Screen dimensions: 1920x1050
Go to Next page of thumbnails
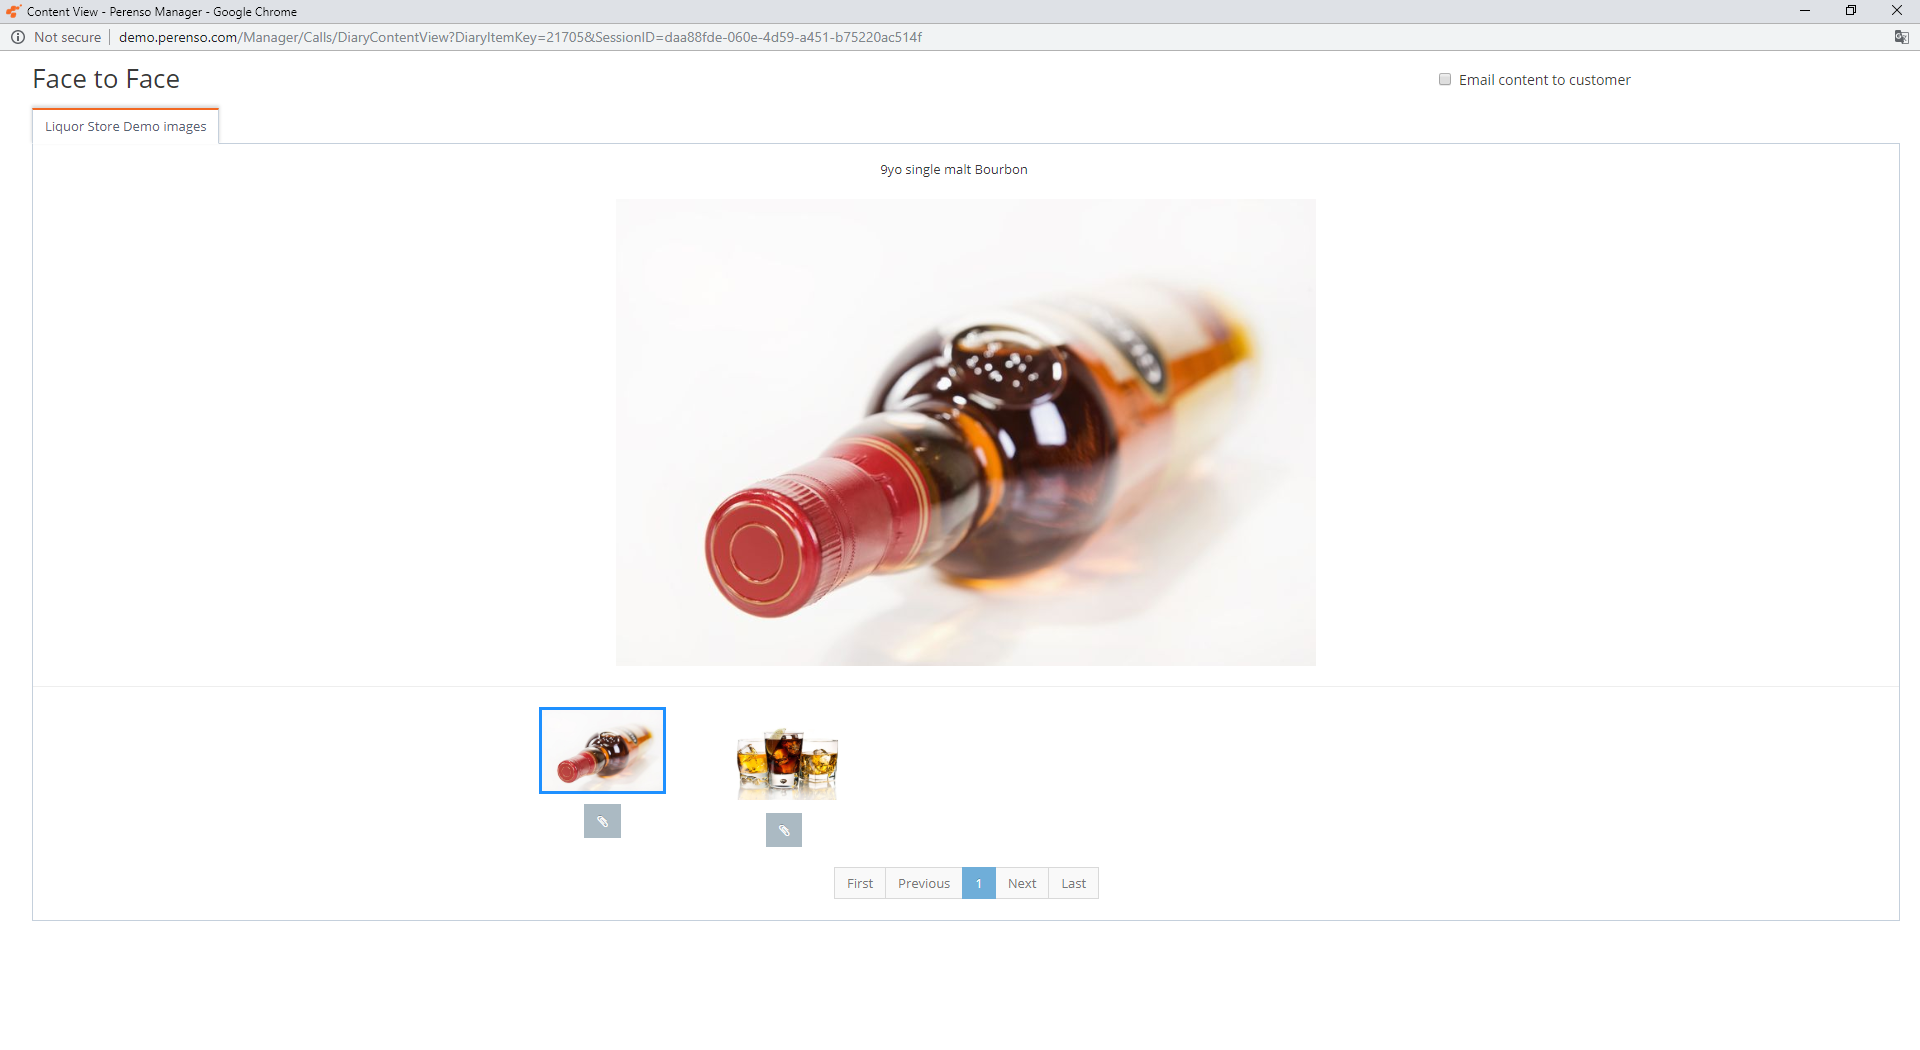pos(1022,883)
